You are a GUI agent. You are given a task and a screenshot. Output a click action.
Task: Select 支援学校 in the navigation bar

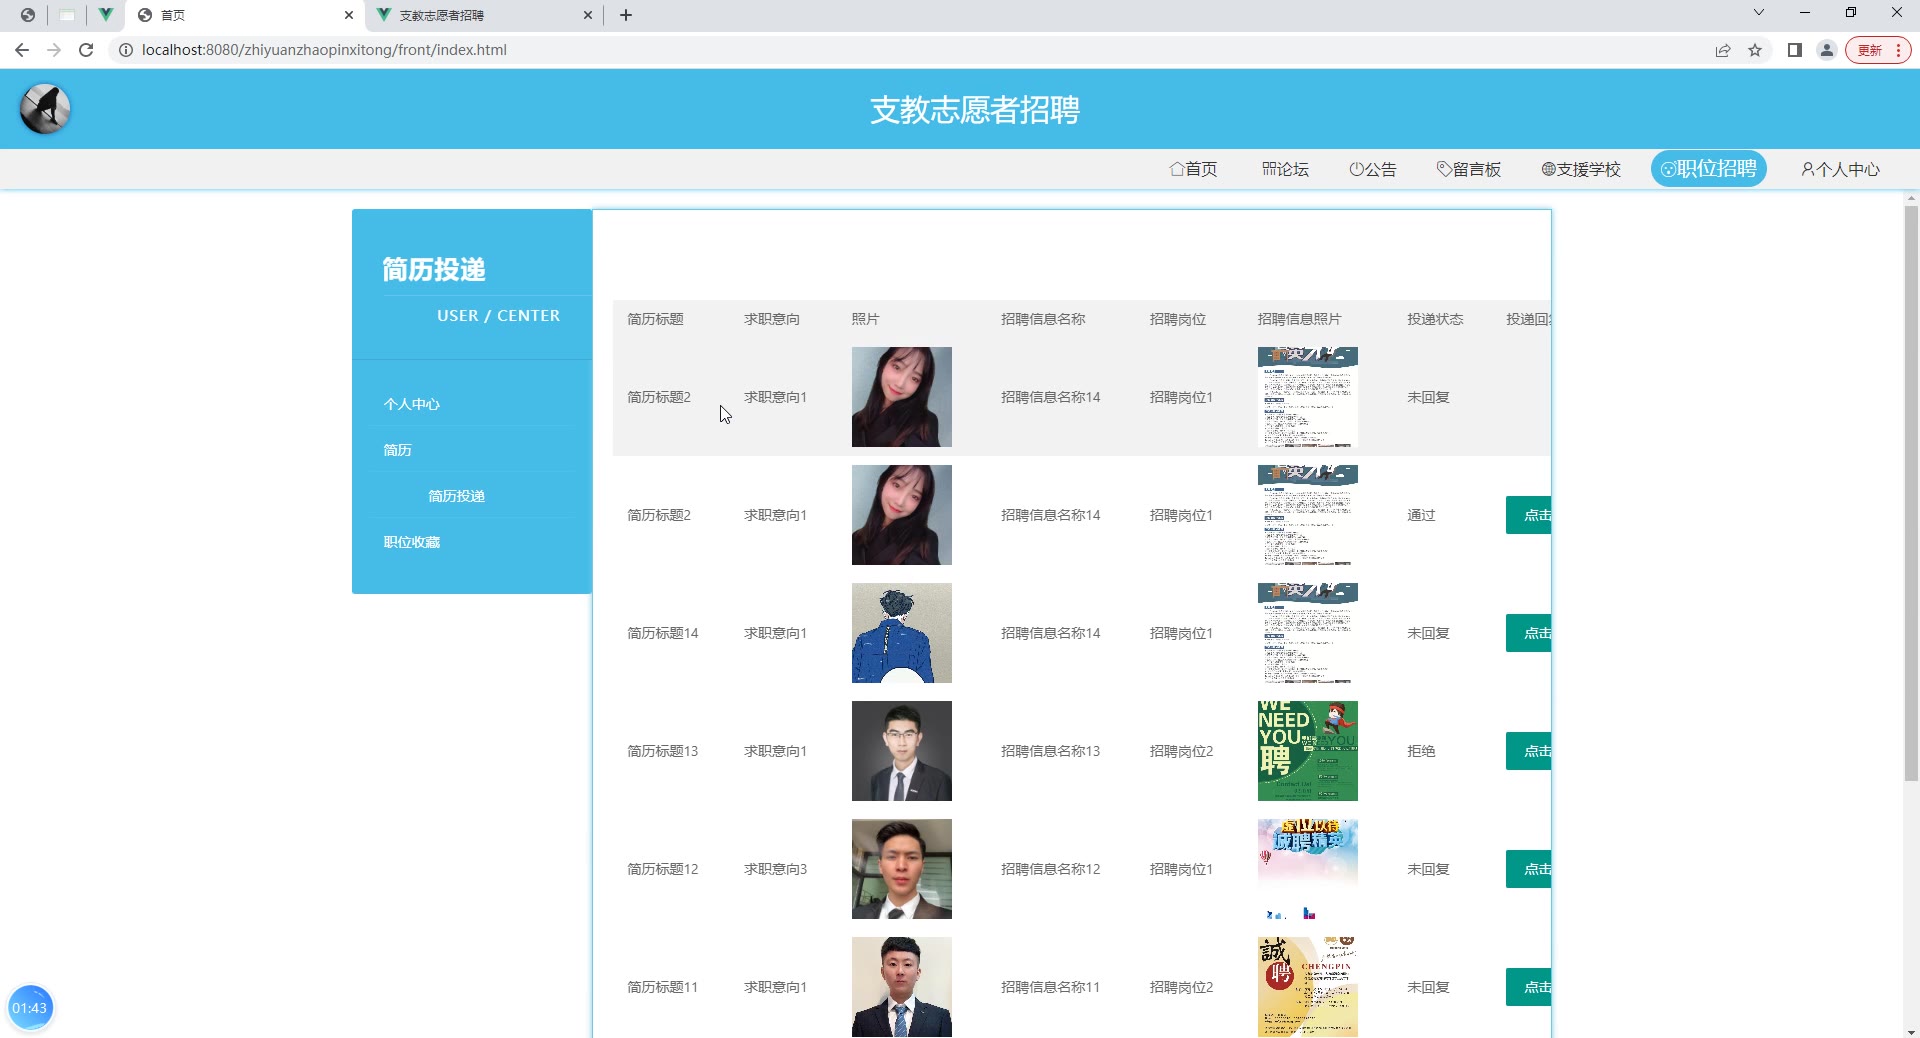1580,169
